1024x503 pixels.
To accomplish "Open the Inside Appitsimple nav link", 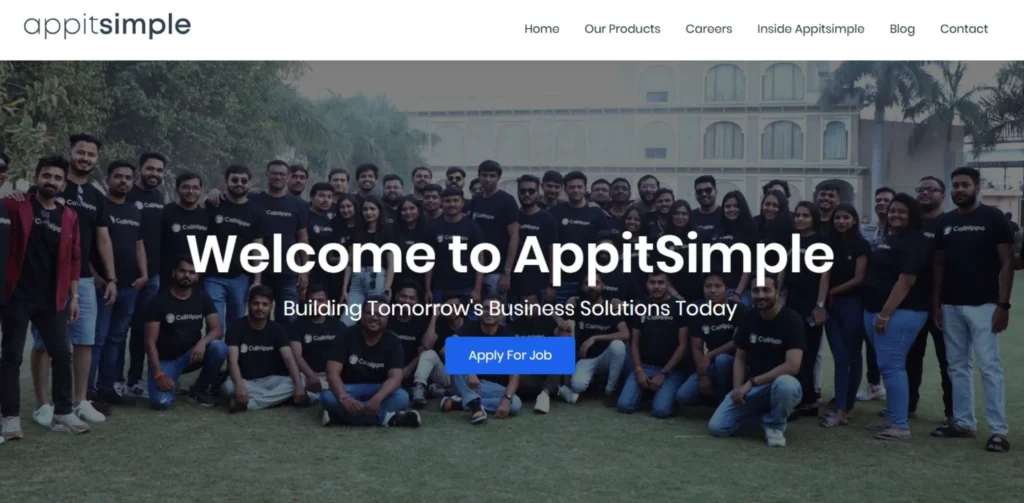I will tap(810, 29).
